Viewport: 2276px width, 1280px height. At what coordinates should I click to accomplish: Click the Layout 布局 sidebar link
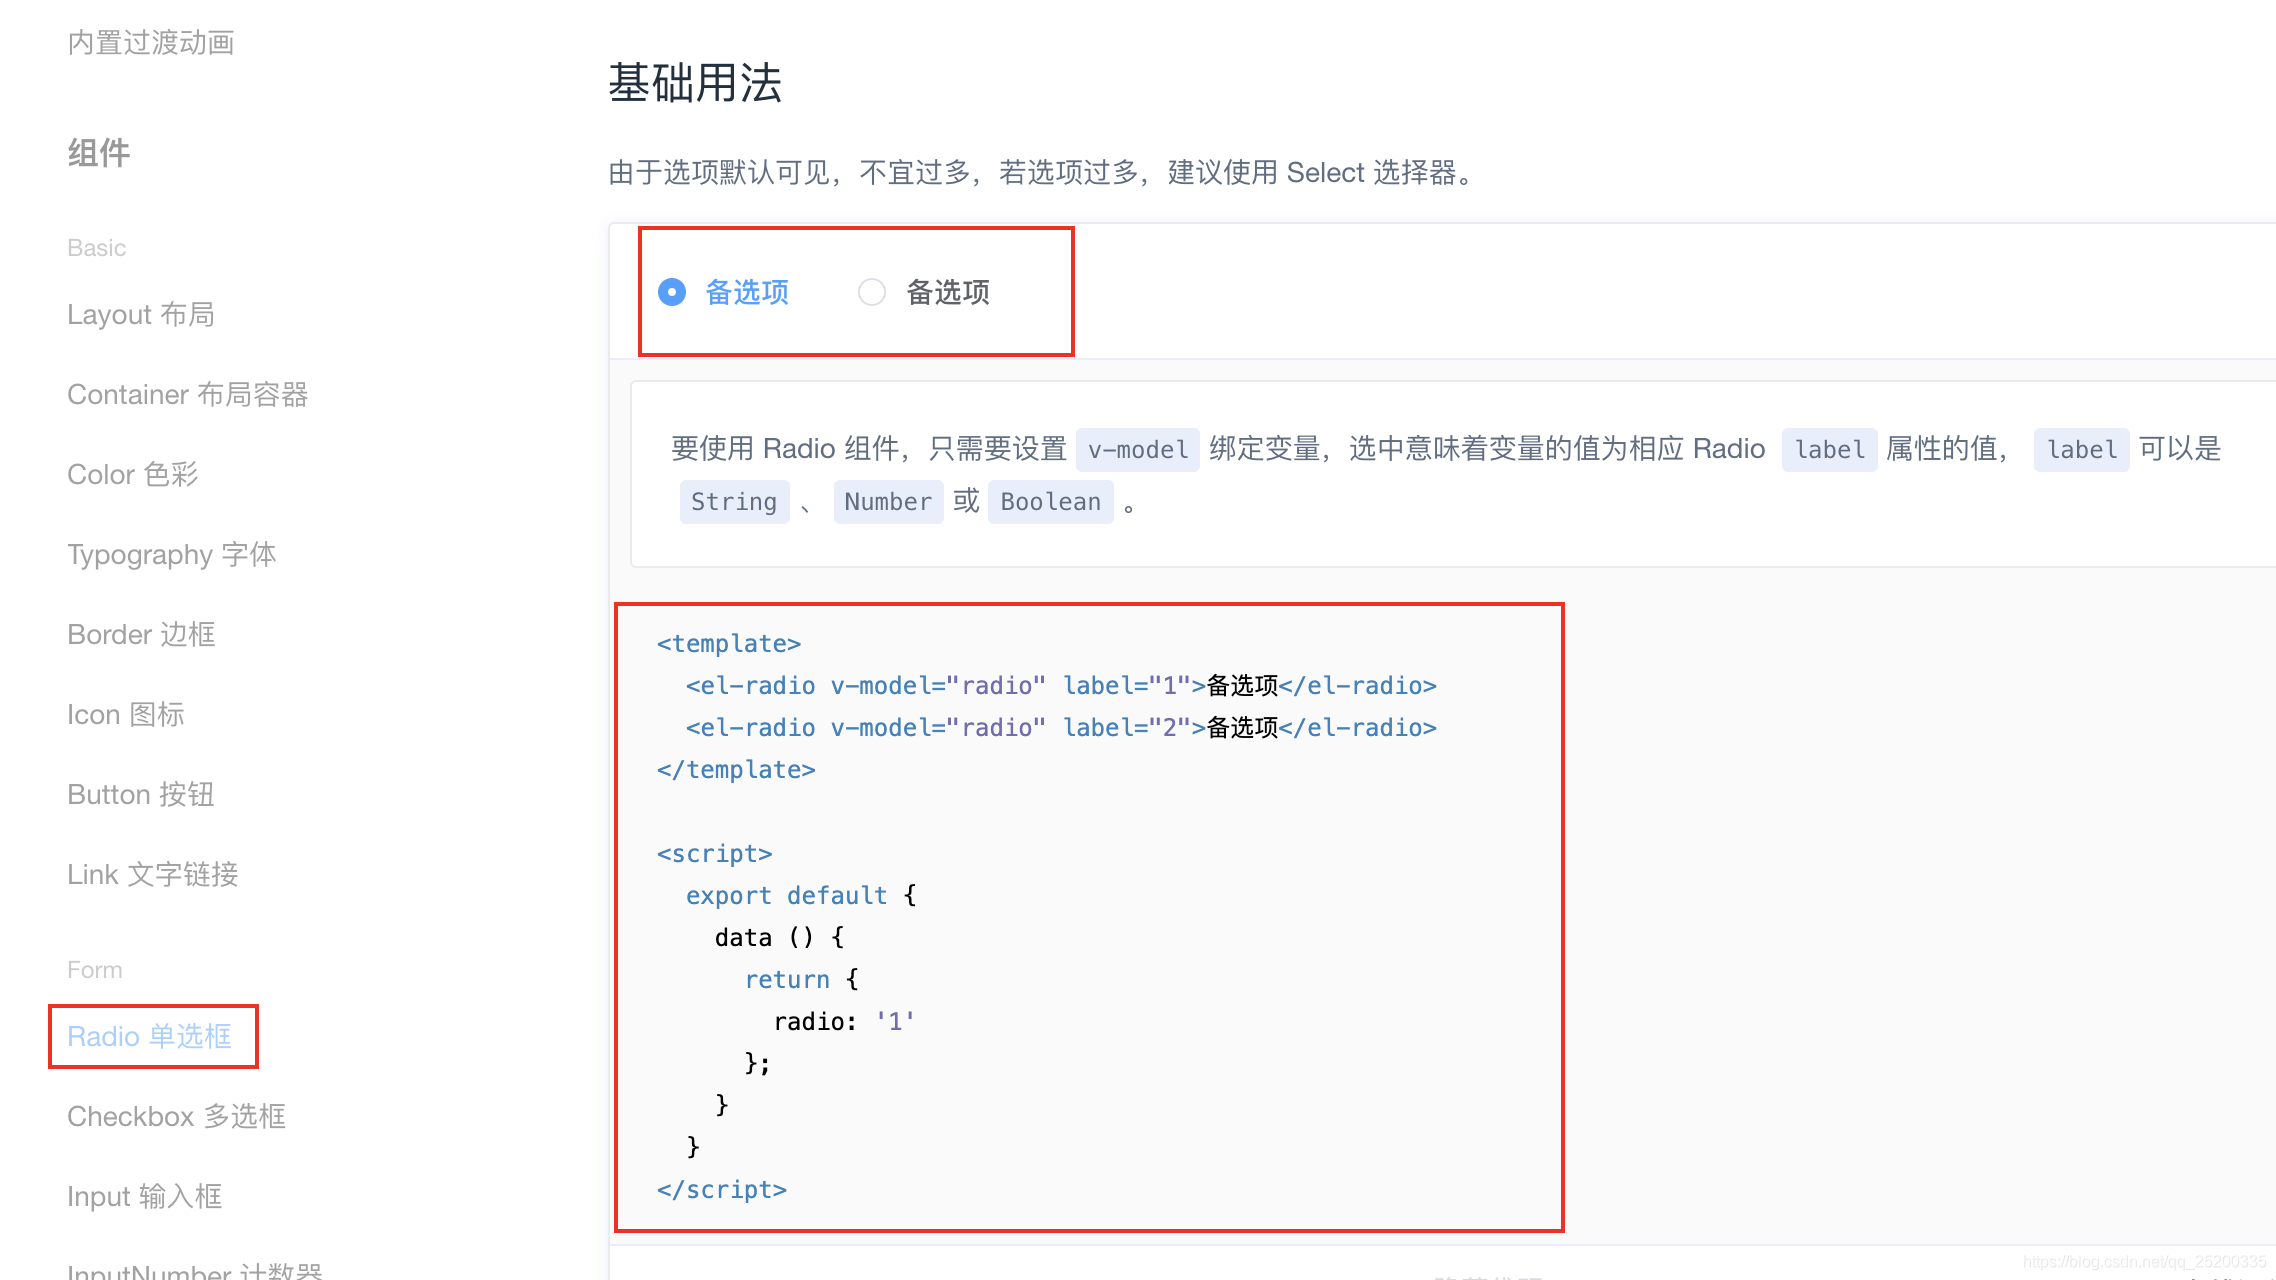click(x=139, y=314)
